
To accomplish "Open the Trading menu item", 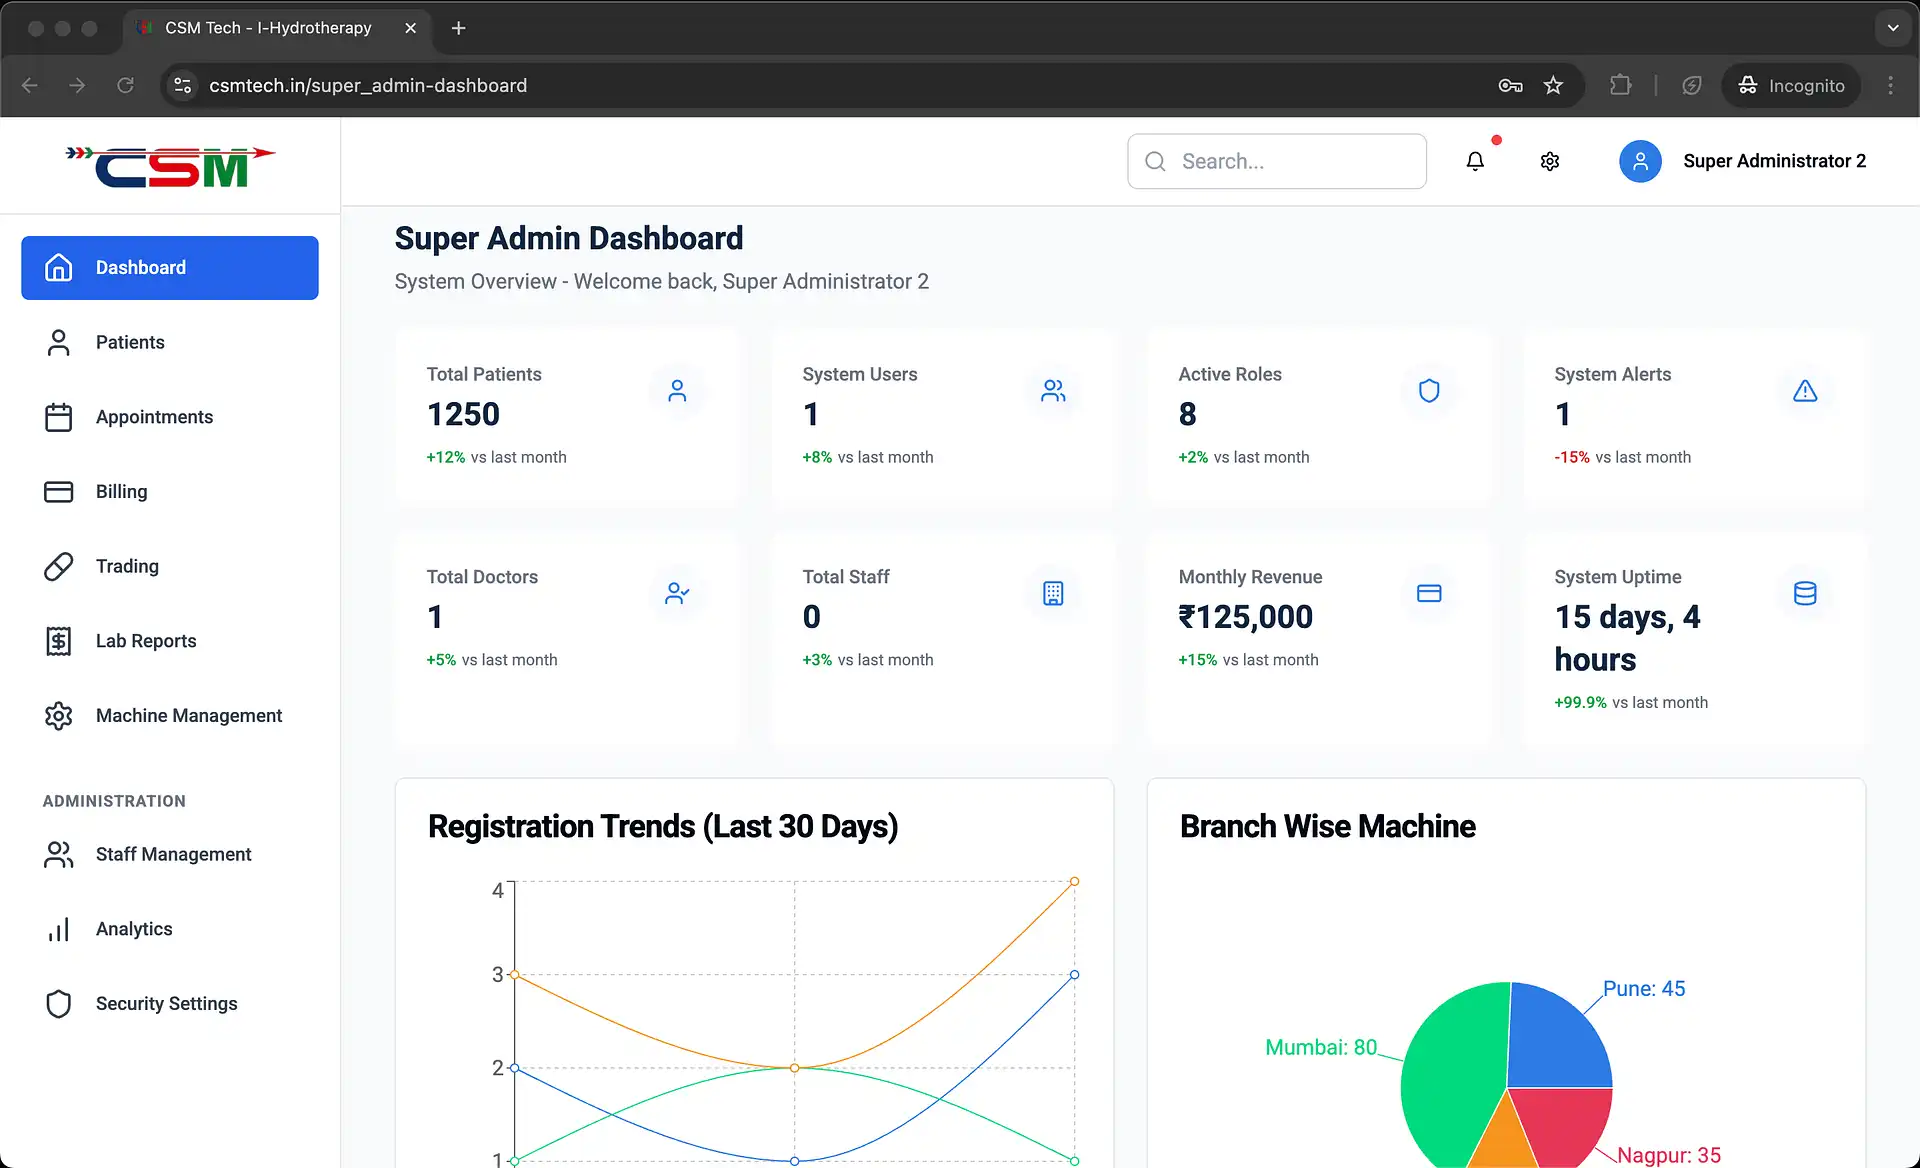I will point(170,566).
